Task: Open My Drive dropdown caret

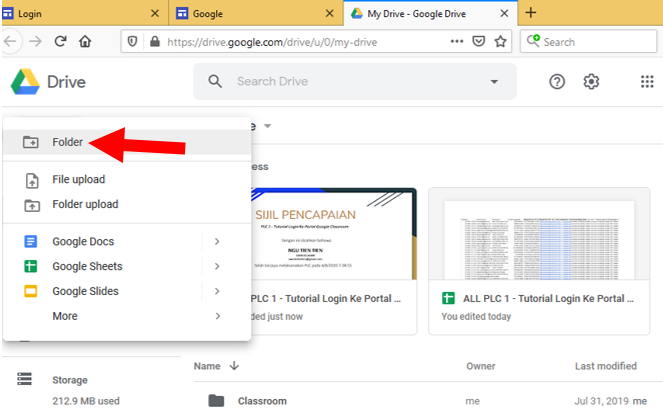Action: [x=267, y=126]
